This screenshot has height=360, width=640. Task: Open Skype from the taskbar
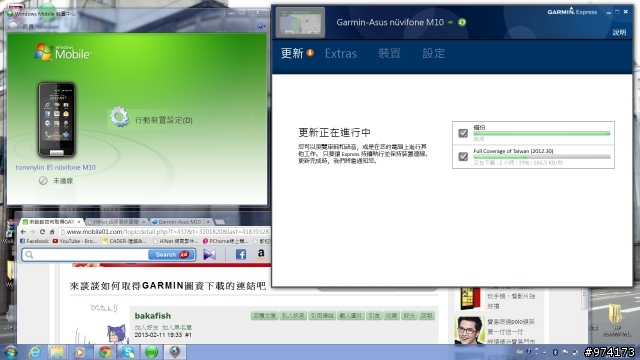click(128, 352)
